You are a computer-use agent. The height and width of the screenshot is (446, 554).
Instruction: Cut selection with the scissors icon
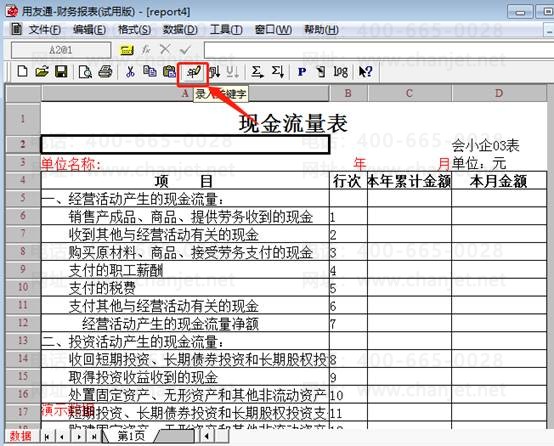130,72
